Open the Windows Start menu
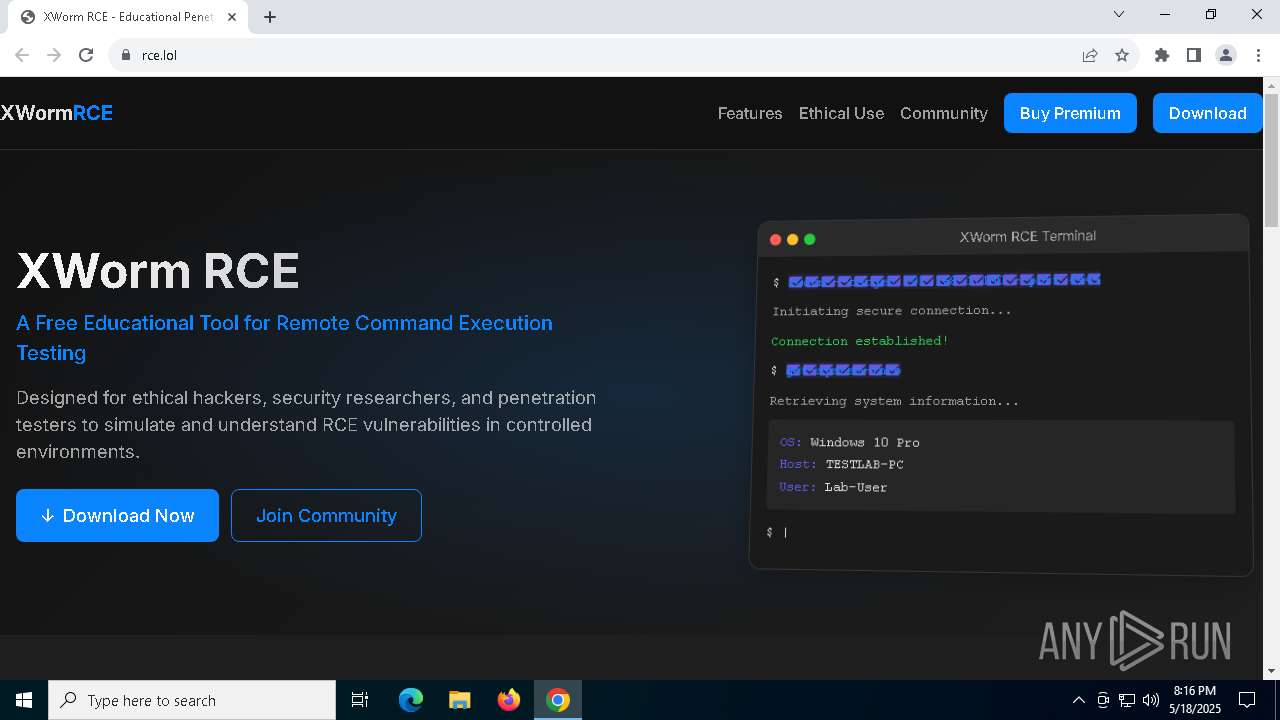The width and height of the screenshot is (1280, 720). 24,700
